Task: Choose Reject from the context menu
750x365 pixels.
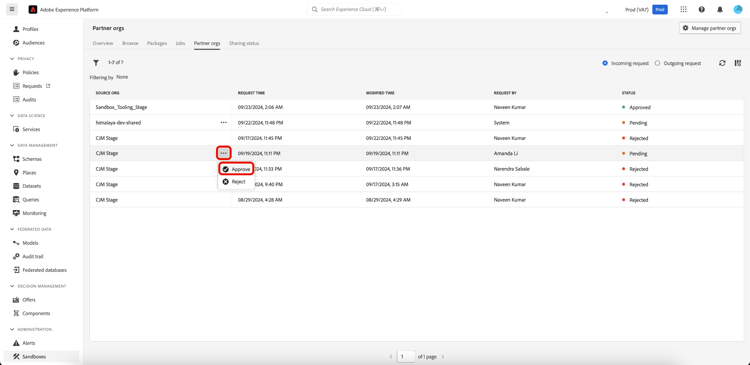Action: click(236, 182)
